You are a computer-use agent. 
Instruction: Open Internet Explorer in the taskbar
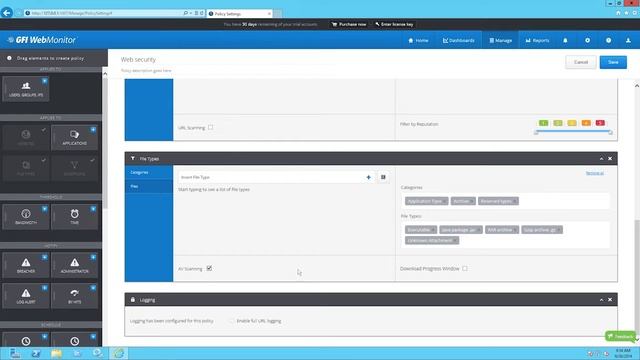[118, 353]
